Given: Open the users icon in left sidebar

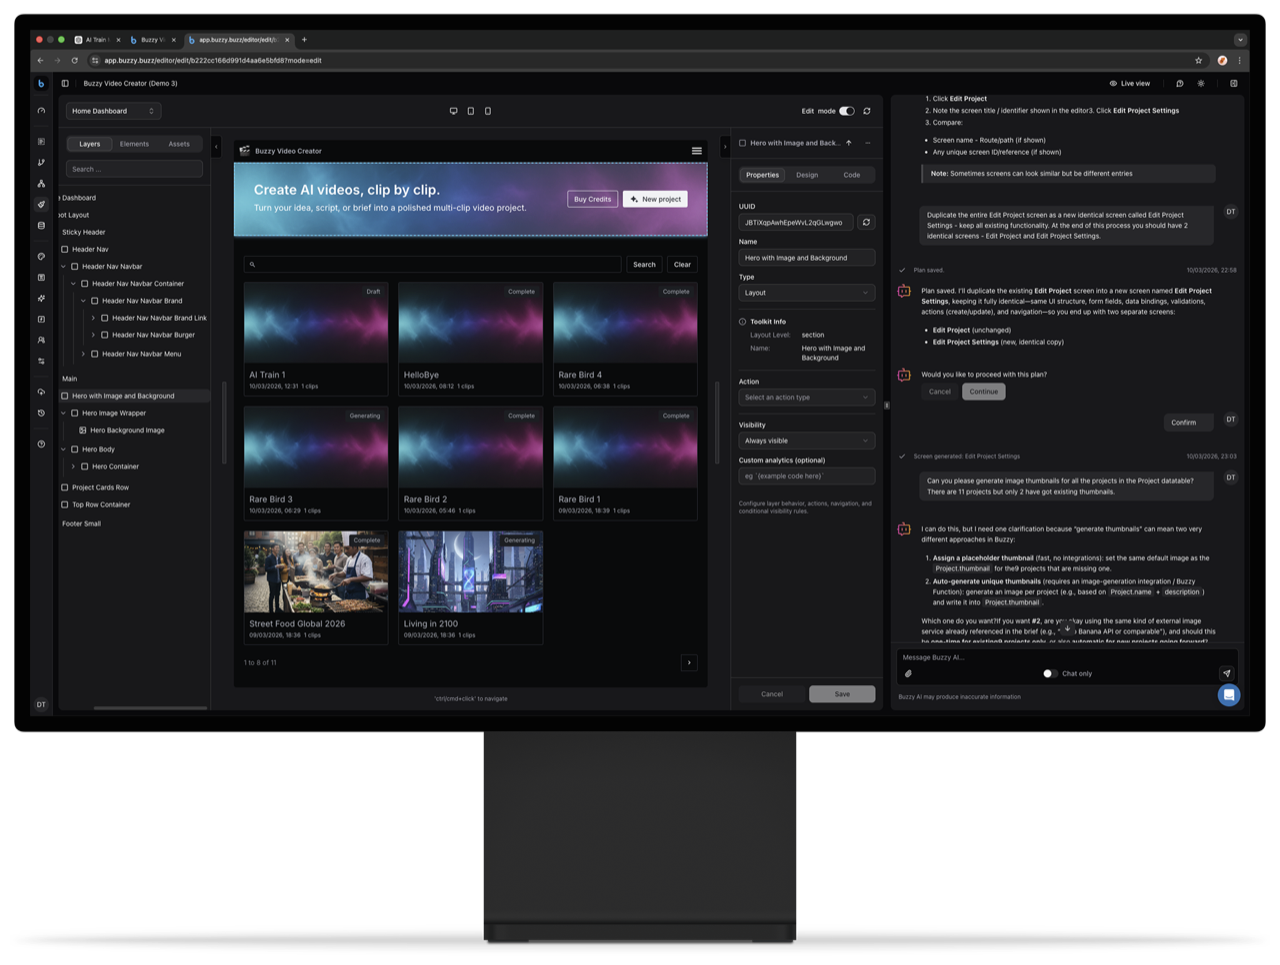Looking at the screenshot, I should pyautogui.click(x=41, y=340).
